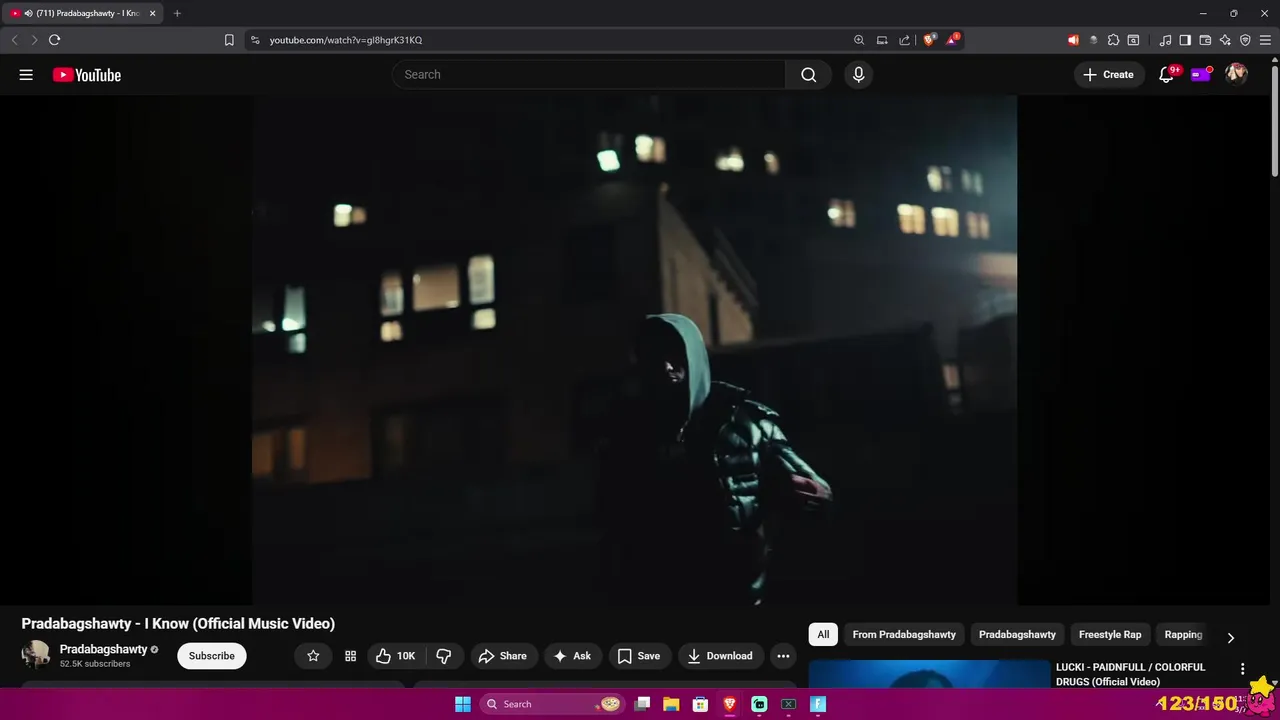
Task: Select the All filter chip
Action: tap(823, 635)
